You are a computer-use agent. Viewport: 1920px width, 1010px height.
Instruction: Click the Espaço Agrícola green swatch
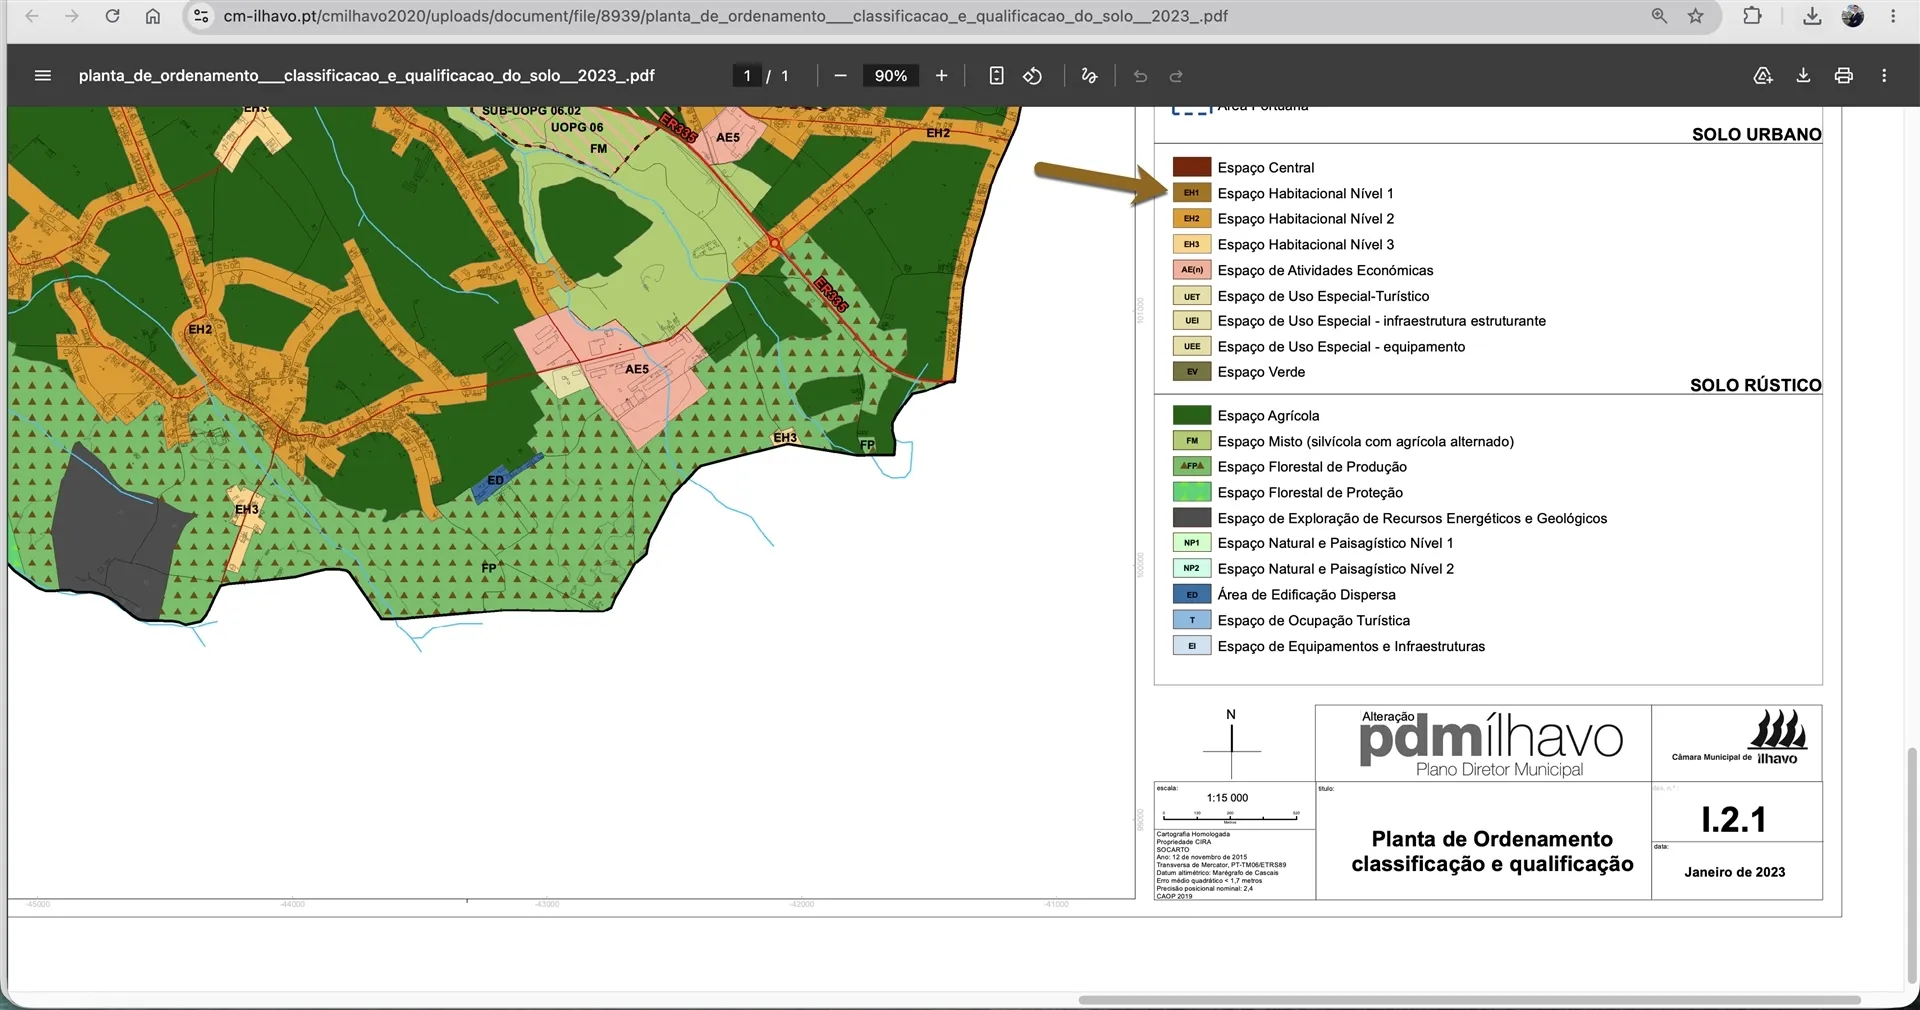coord(1191,415)
